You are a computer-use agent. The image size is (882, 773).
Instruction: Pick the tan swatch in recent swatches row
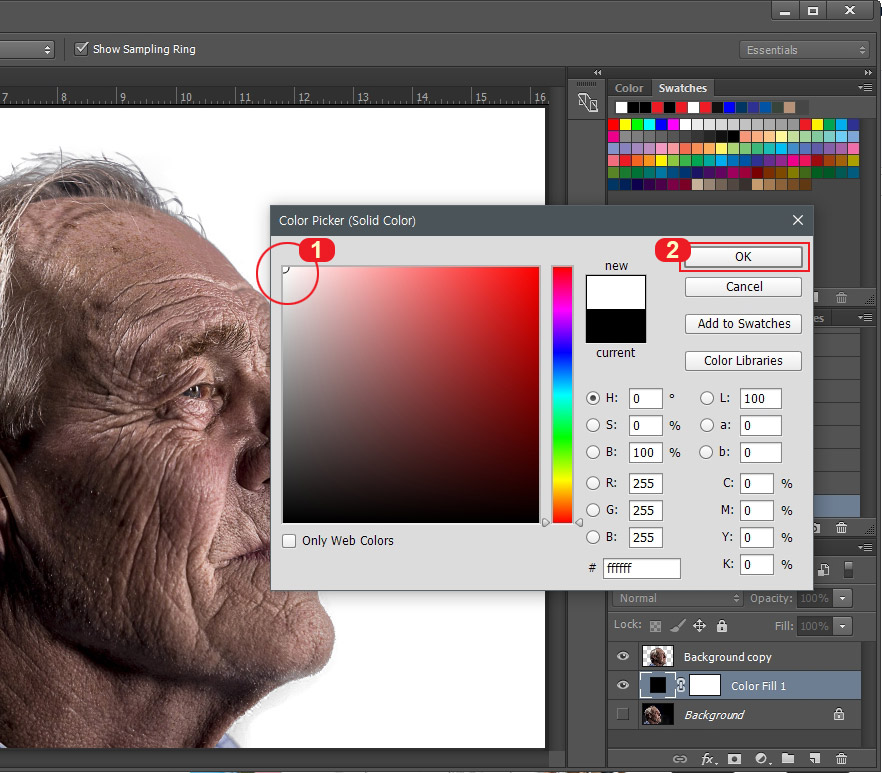(789, 107)
